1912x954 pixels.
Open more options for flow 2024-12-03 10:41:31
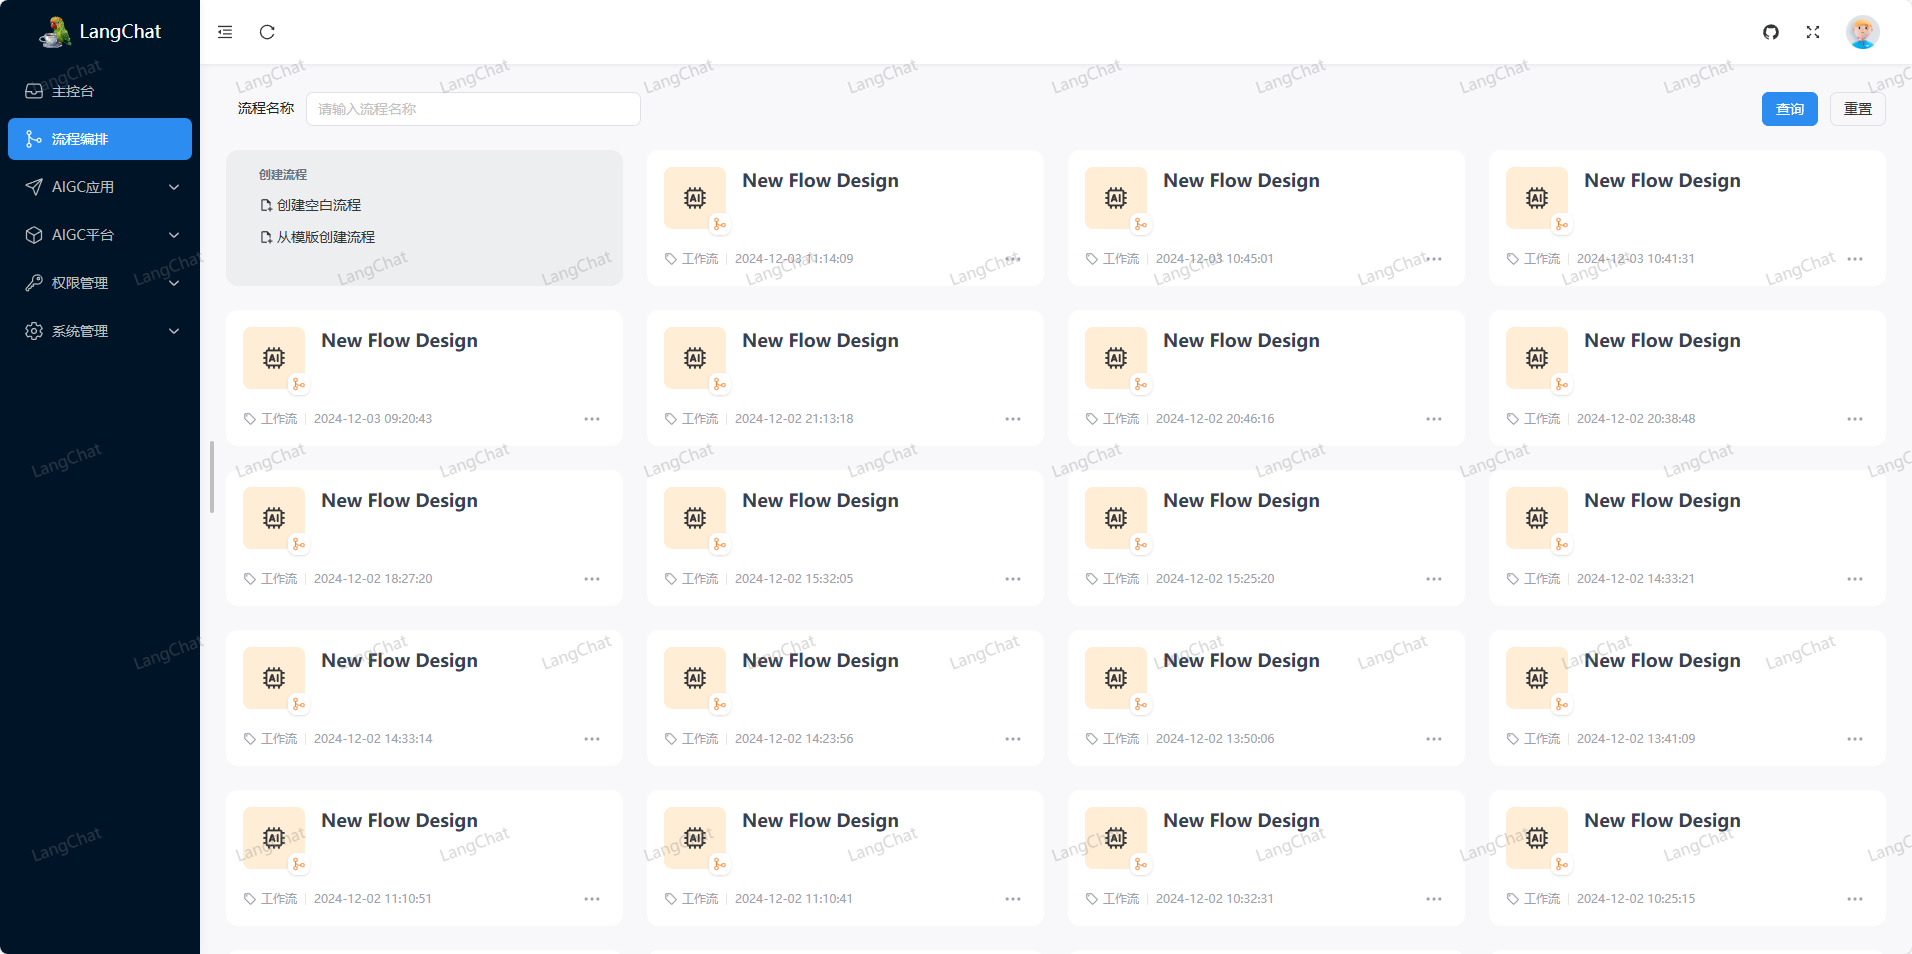[x=1855, y=259]
